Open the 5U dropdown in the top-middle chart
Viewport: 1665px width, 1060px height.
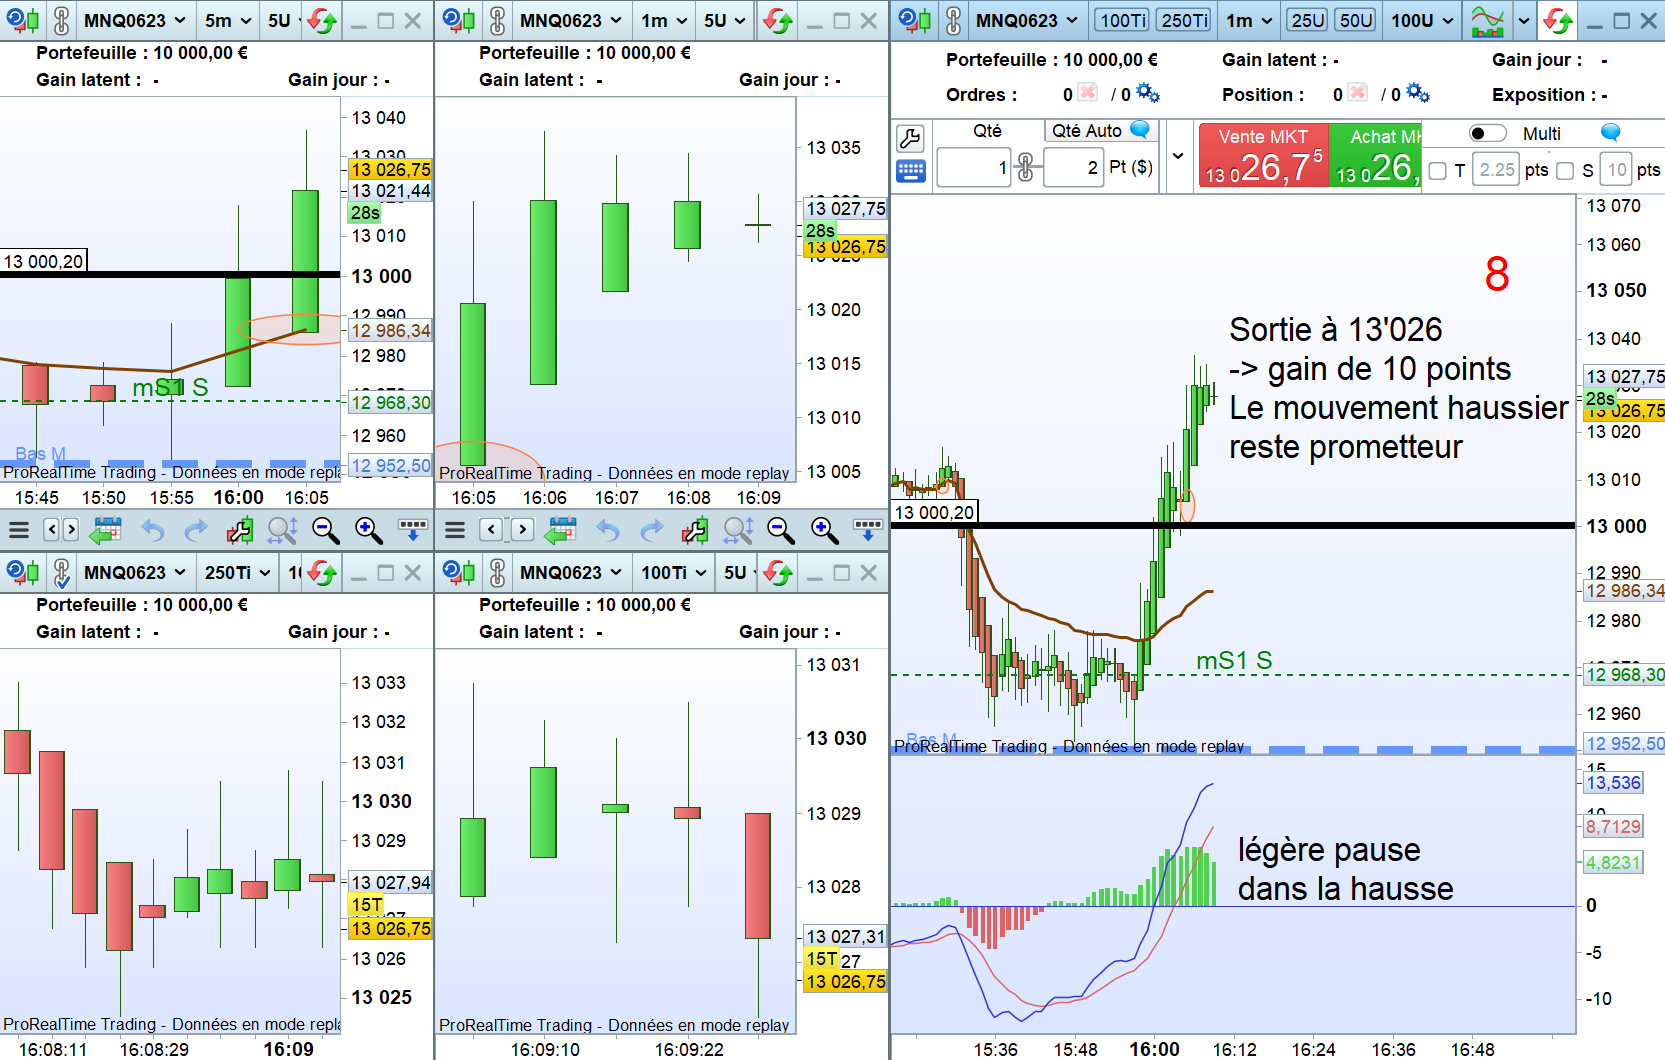tap(725, 20)
